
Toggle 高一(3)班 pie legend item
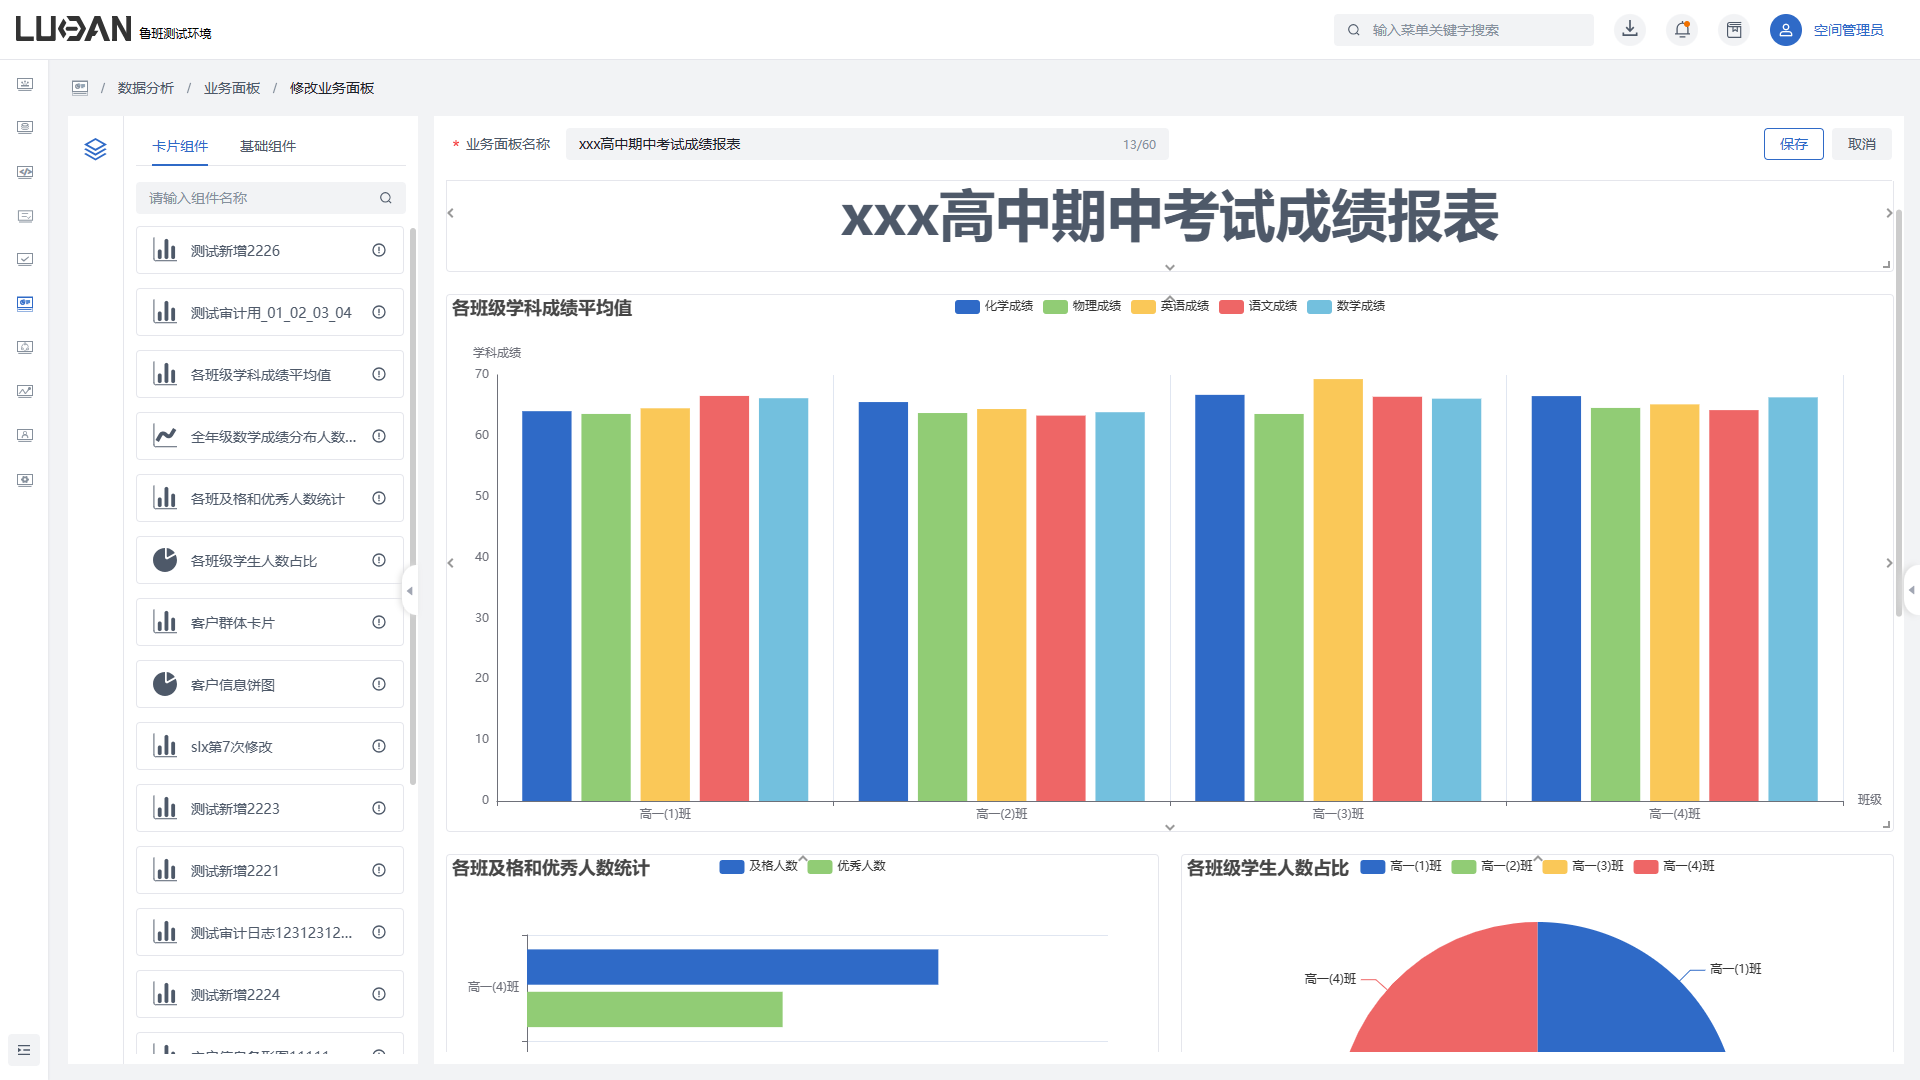pos(1583,866)
